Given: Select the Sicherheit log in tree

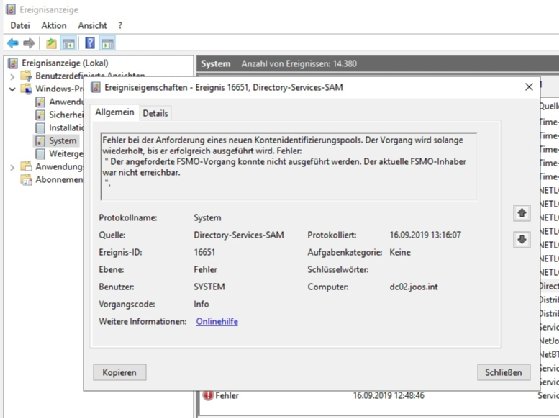Looking at the screenshot, I should tap(66, 114).
